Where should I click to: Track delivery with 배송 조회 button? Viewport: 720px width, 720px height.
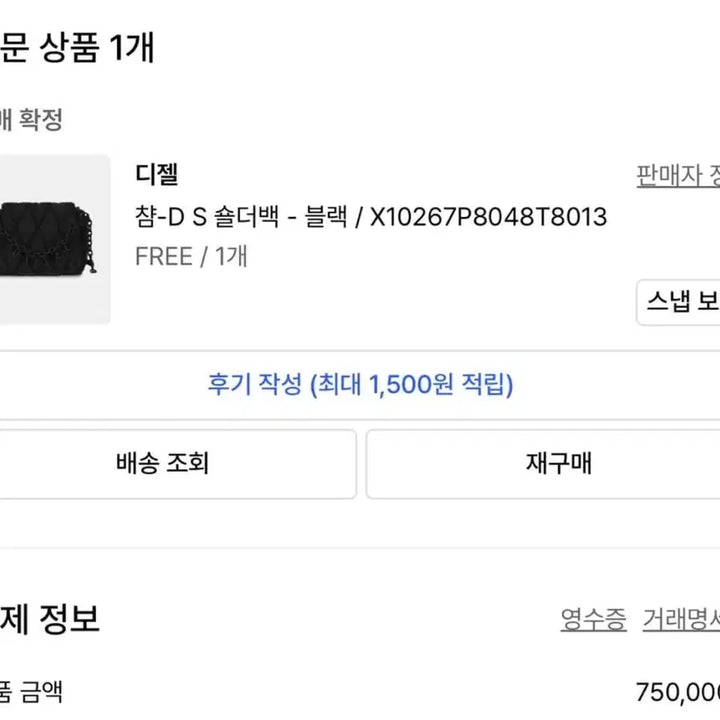(162, 464)
